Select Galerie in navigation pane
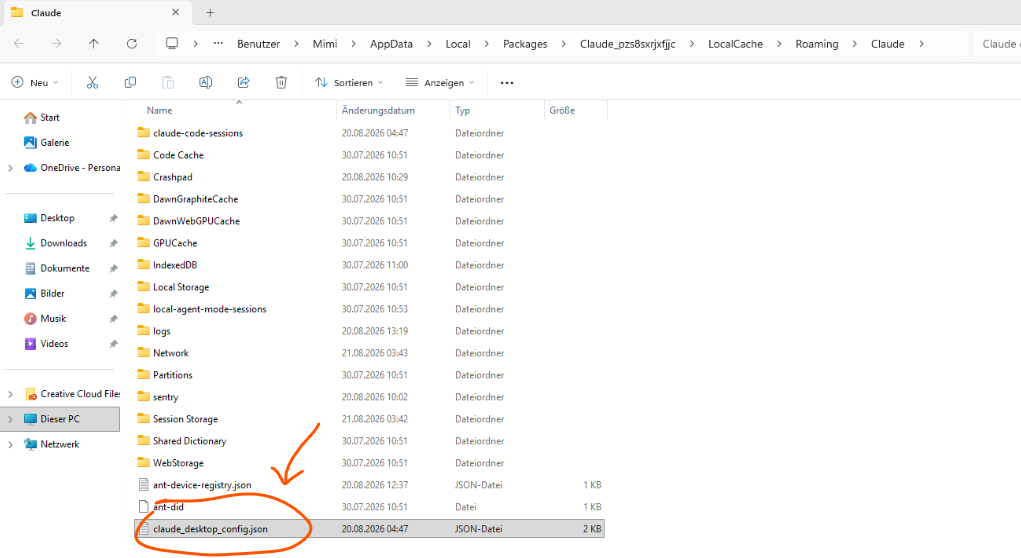 pyautogui.click(x=55, y=143)
